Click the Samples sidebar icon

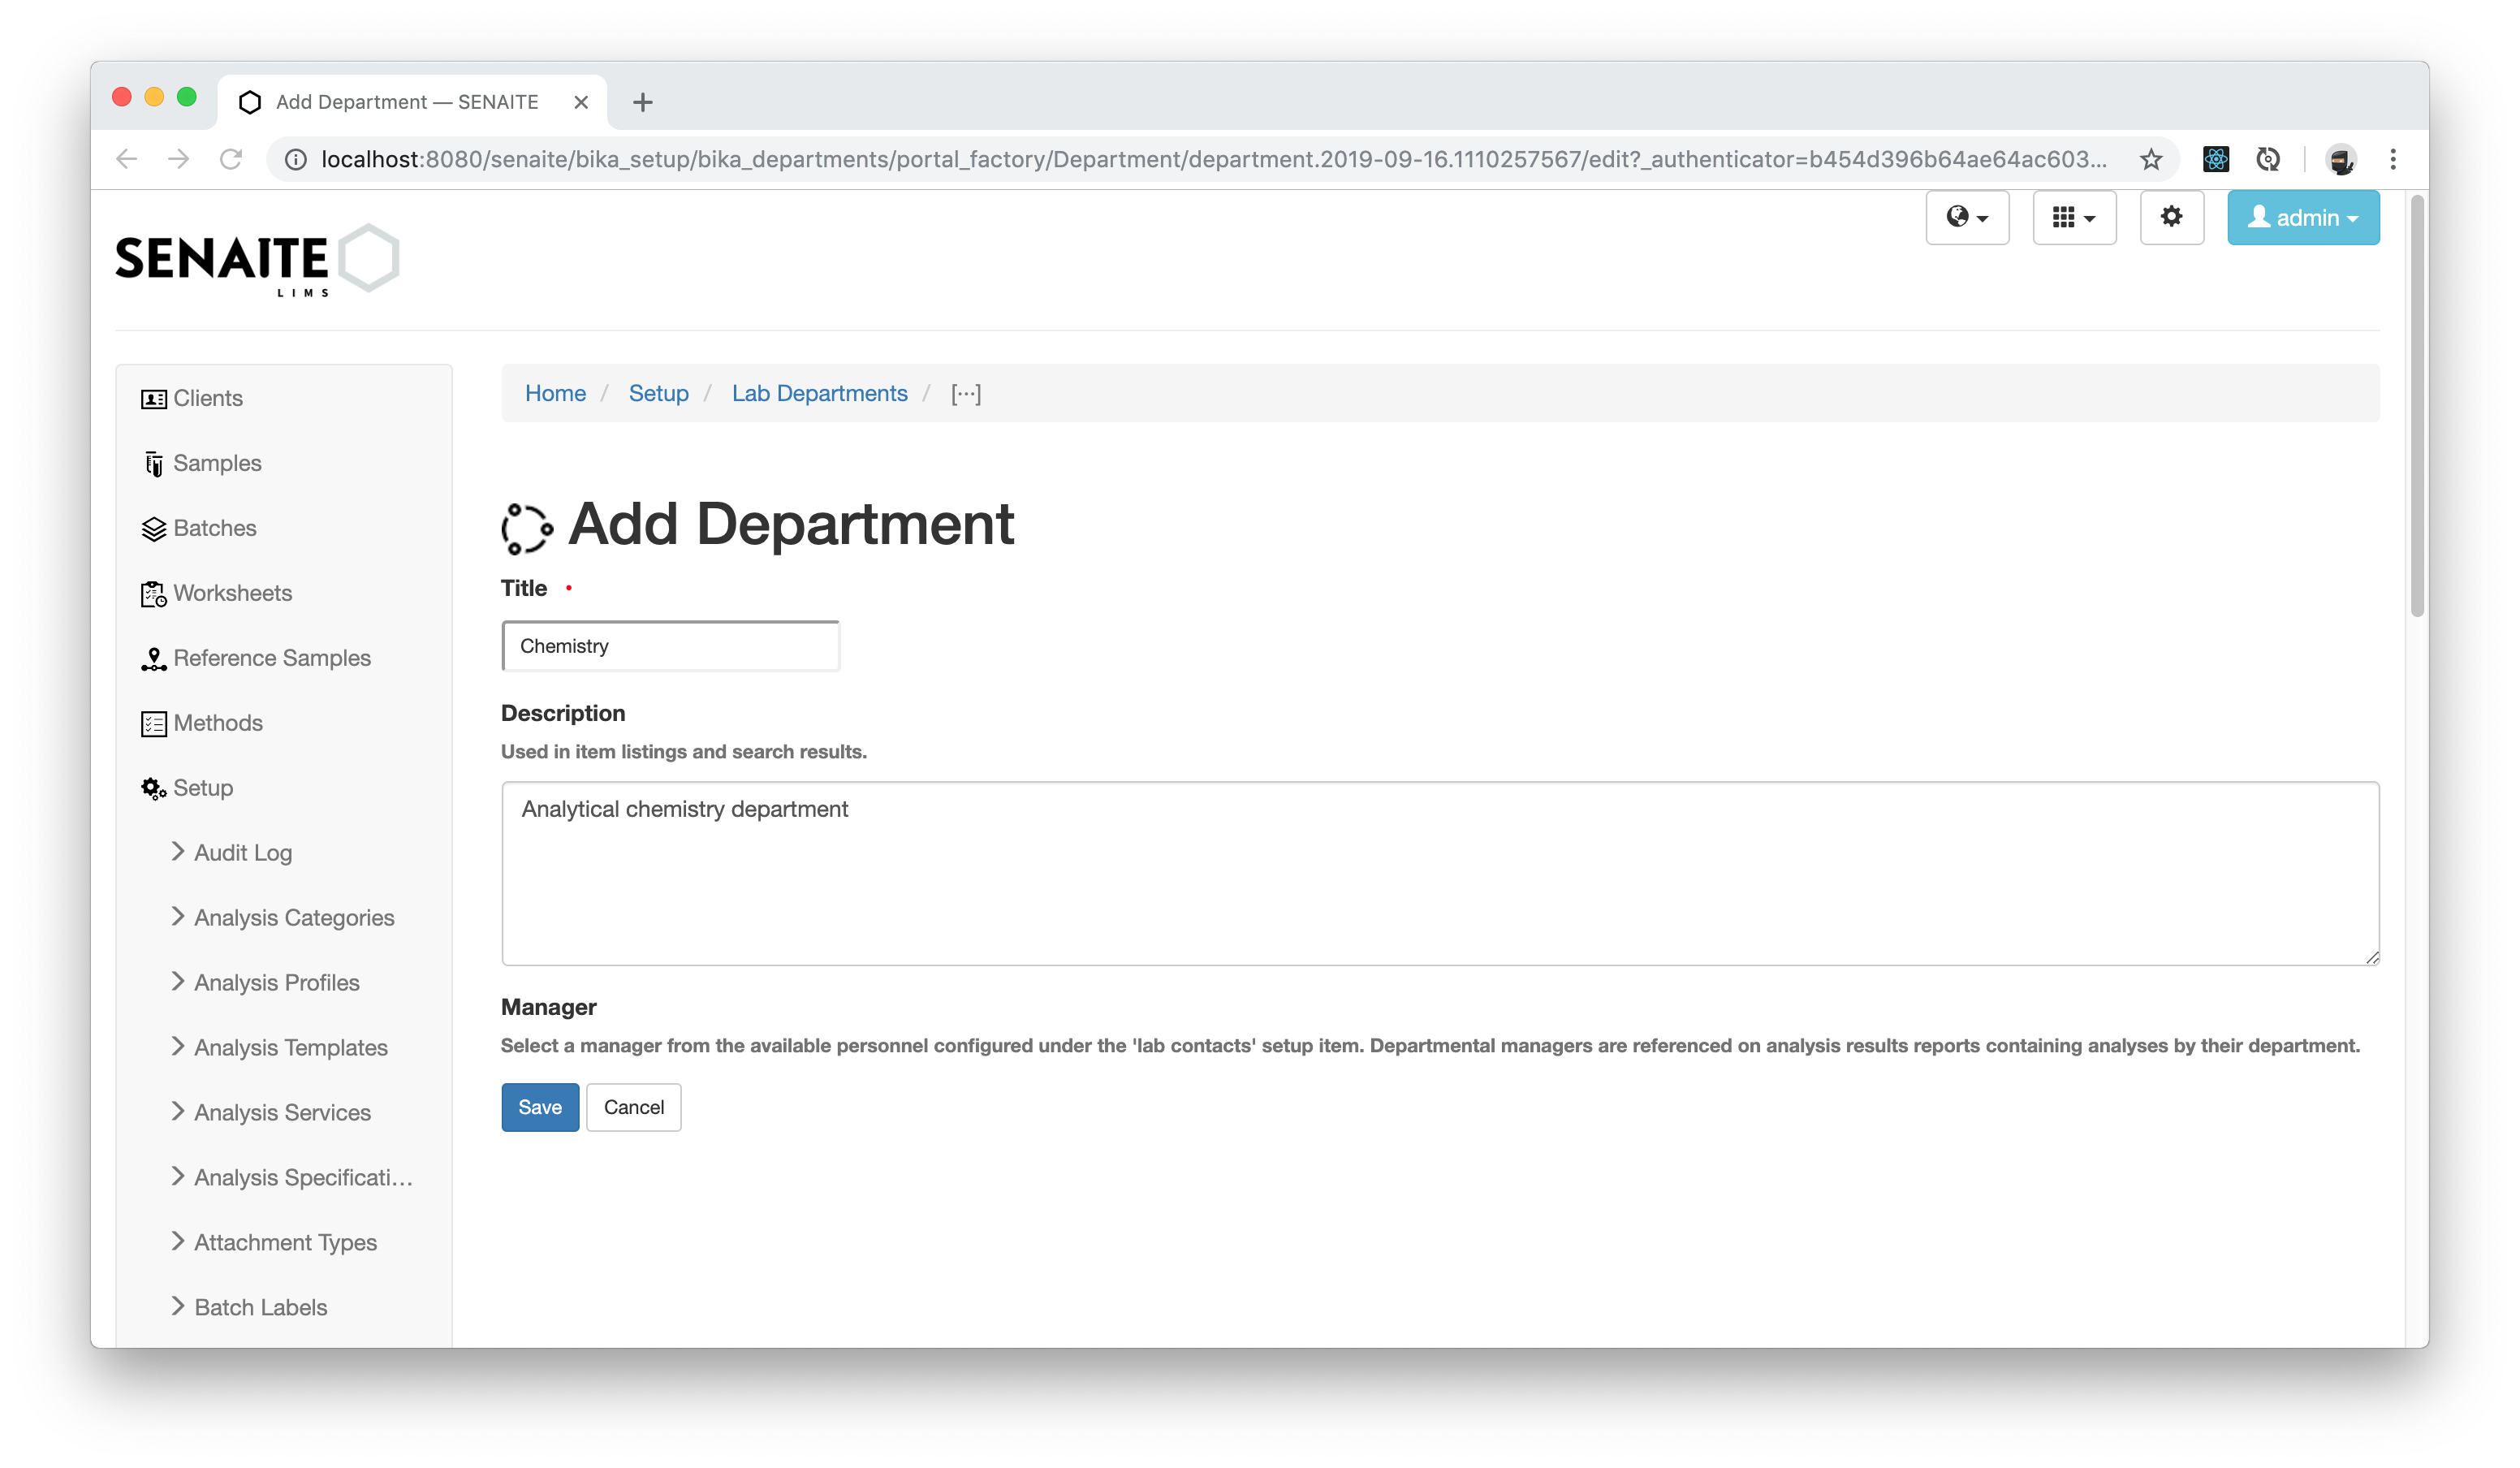pyautogui.click(x=153, y=461)
